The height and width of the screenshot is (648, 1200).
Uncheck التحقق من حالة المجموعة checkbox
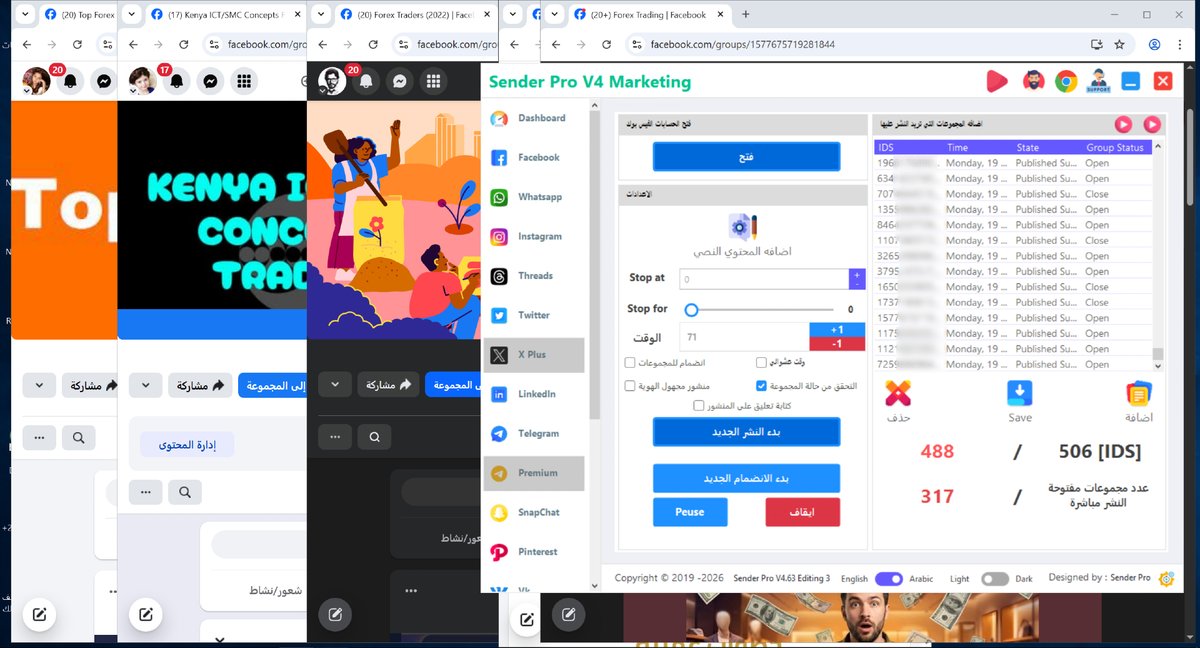coord(762,385)
